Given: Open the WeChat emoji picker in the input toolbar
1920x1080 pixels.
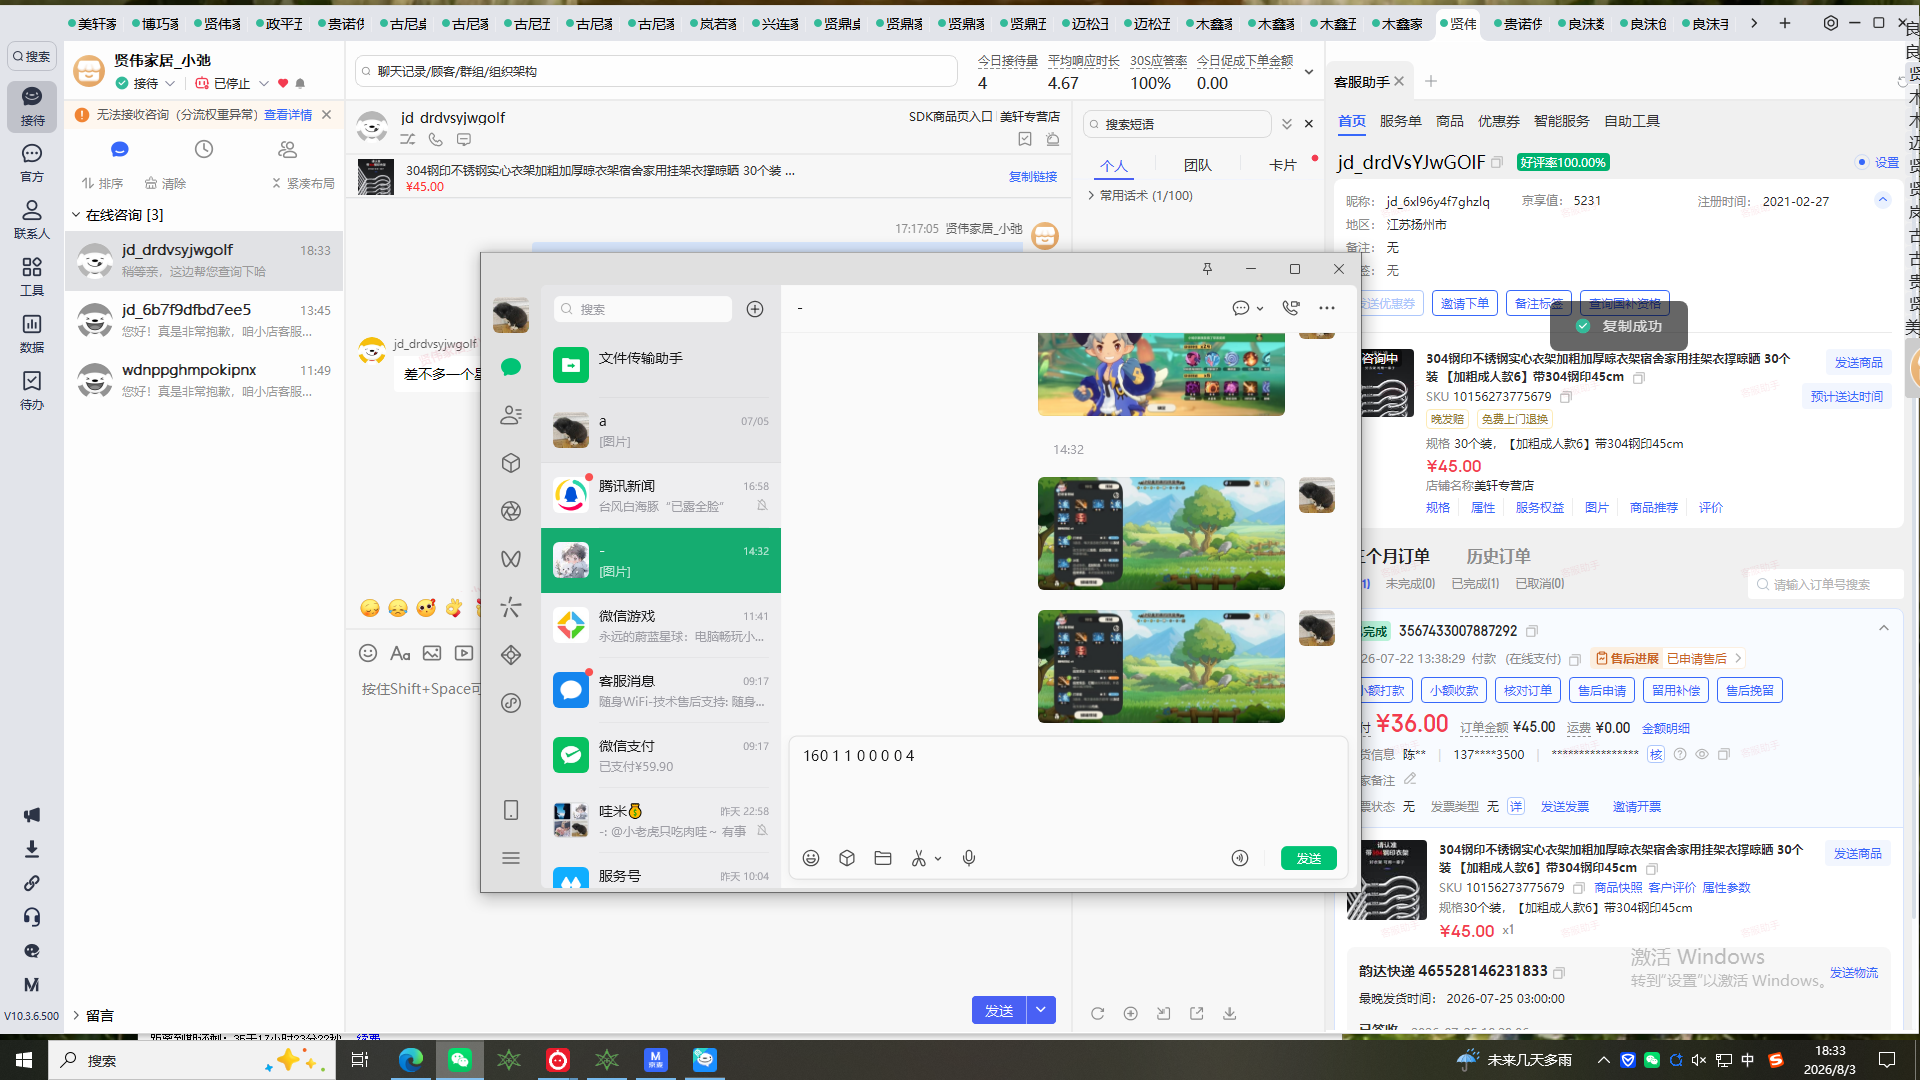Looking at the screenshot, I should coord(811,858).
